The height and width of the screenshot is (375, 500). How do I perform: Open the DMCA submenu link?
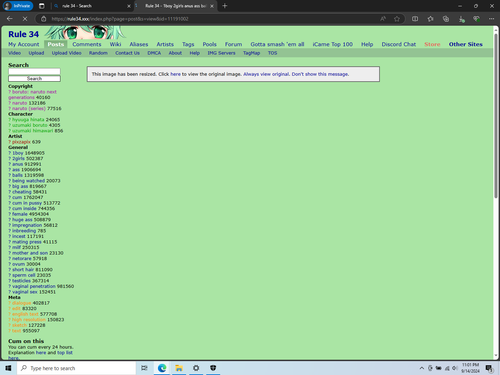tap(154, 53)
